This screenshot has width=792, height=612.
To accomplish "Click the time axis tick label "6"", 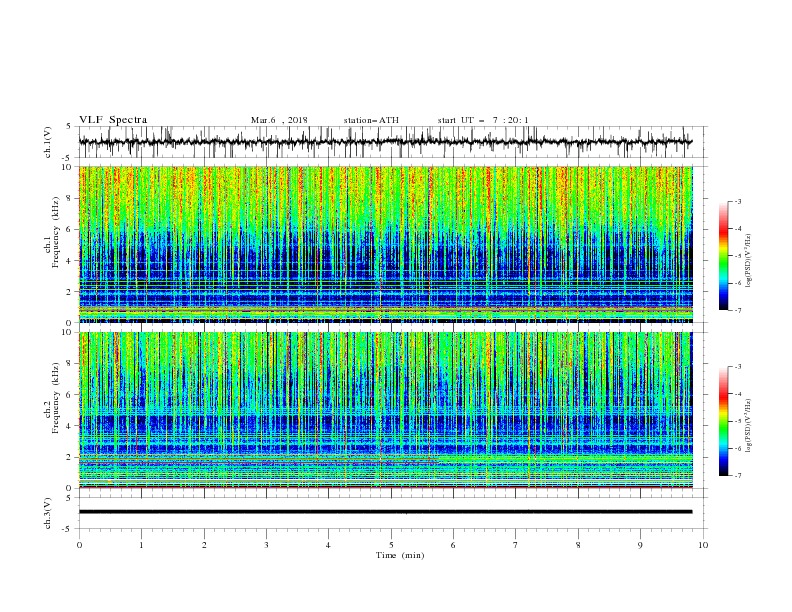I will tap(453, 545).
